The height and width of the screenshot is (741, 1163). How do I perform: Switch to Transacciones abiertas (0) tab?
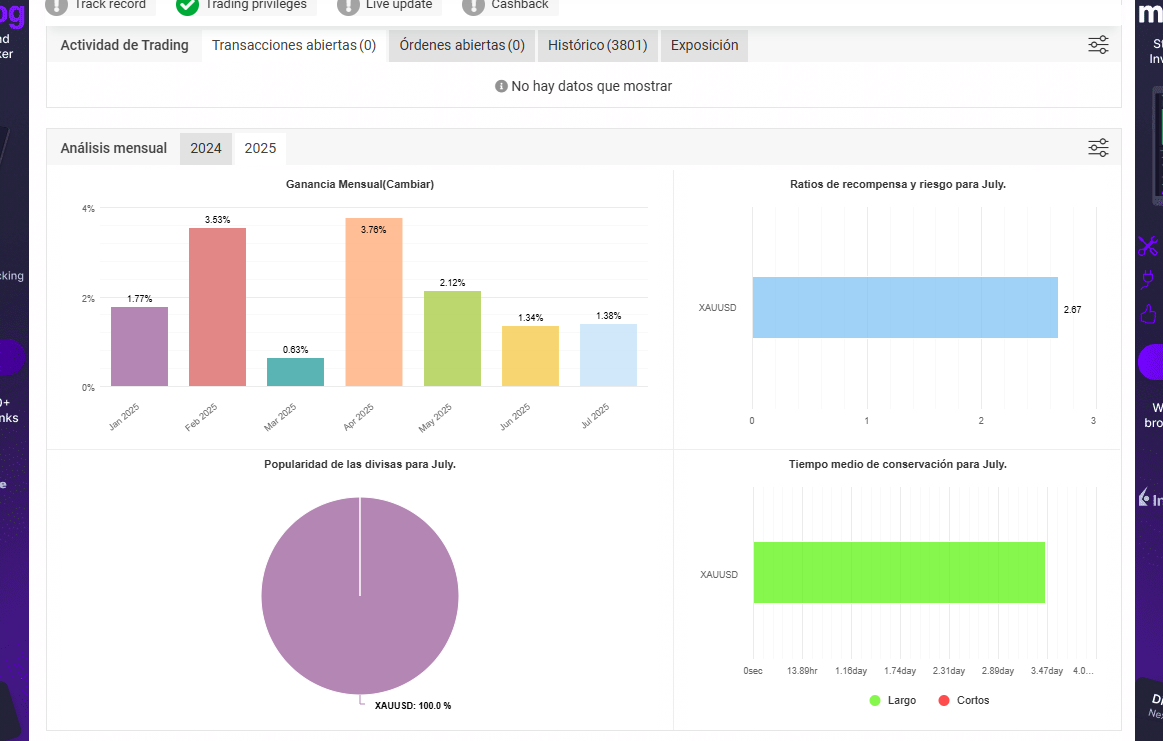point(294,45)
